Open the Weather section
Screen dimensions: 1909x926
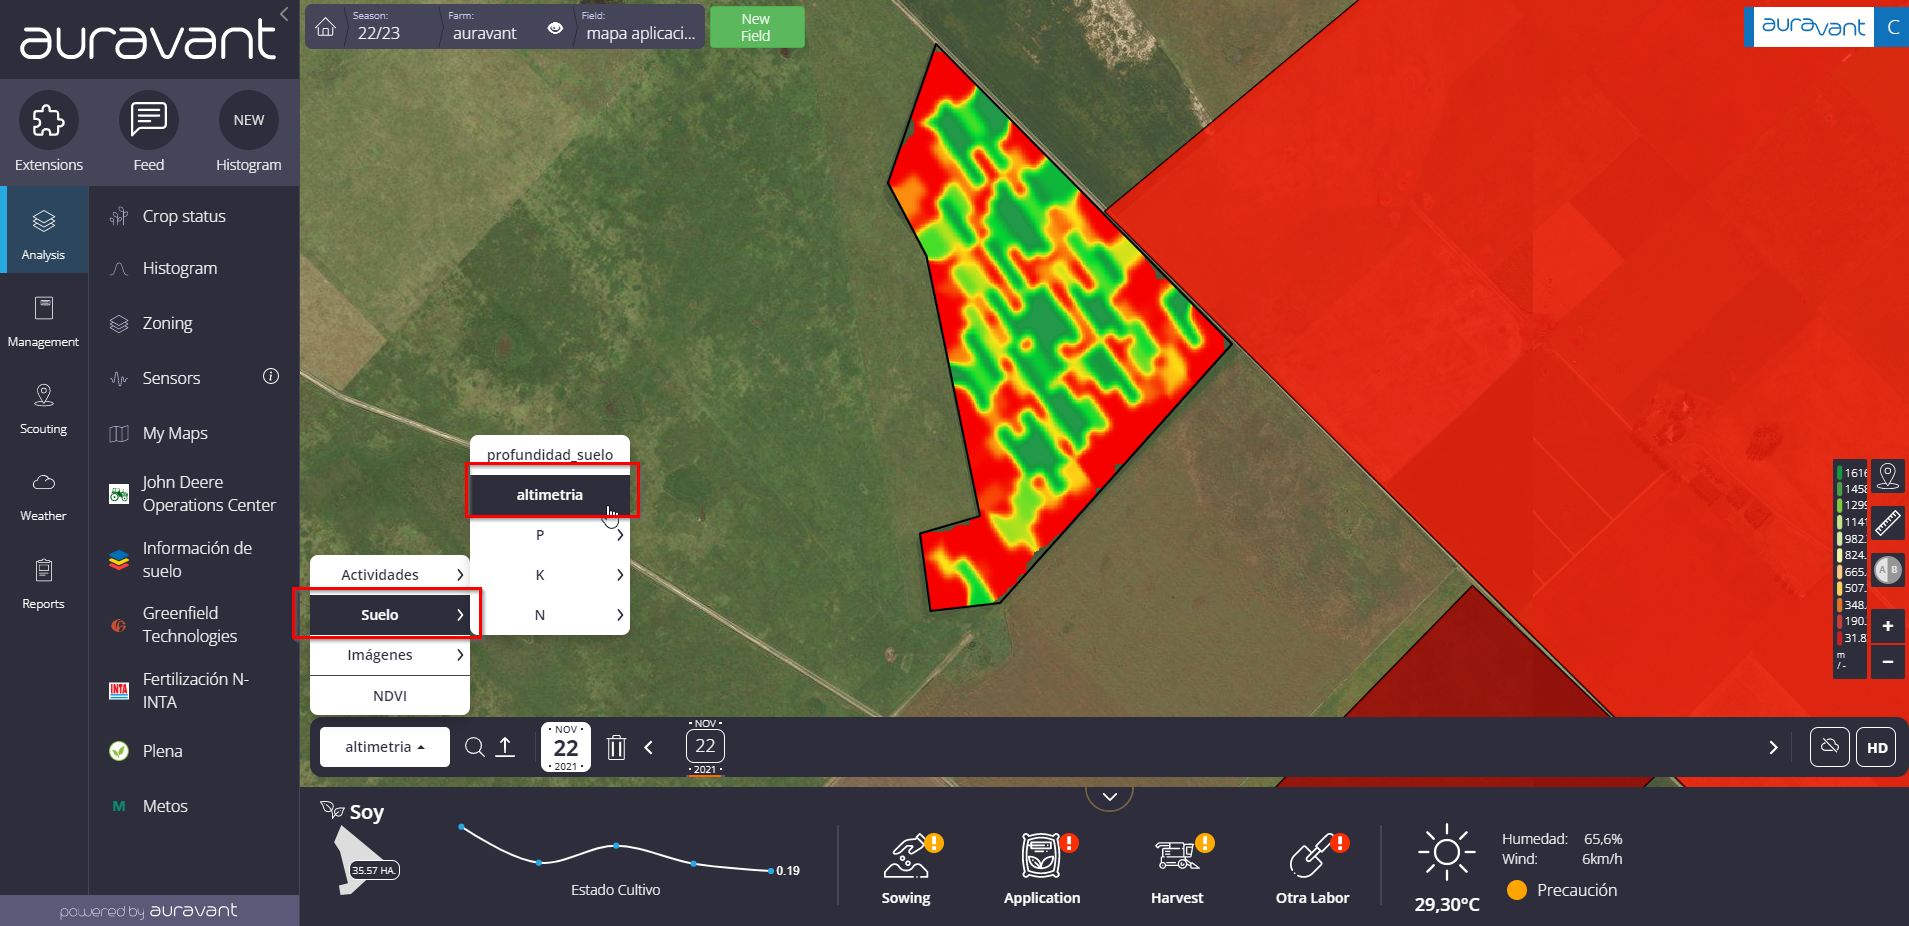43,496
